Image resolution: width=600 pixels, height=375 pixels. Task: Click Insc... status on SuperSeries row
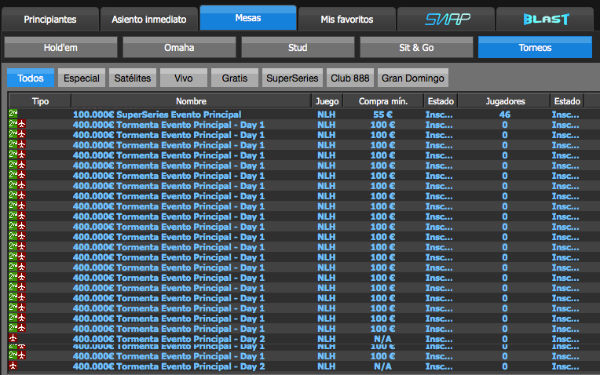(x=439, y=114)
